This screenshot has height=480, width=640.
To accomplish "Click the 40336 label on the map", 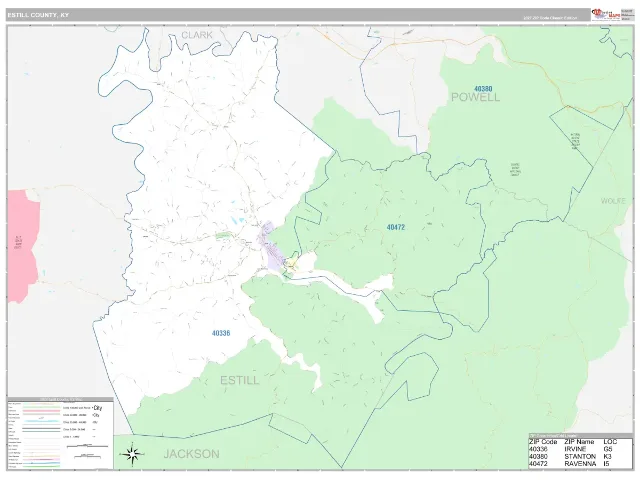I will (x=221, y=333).
